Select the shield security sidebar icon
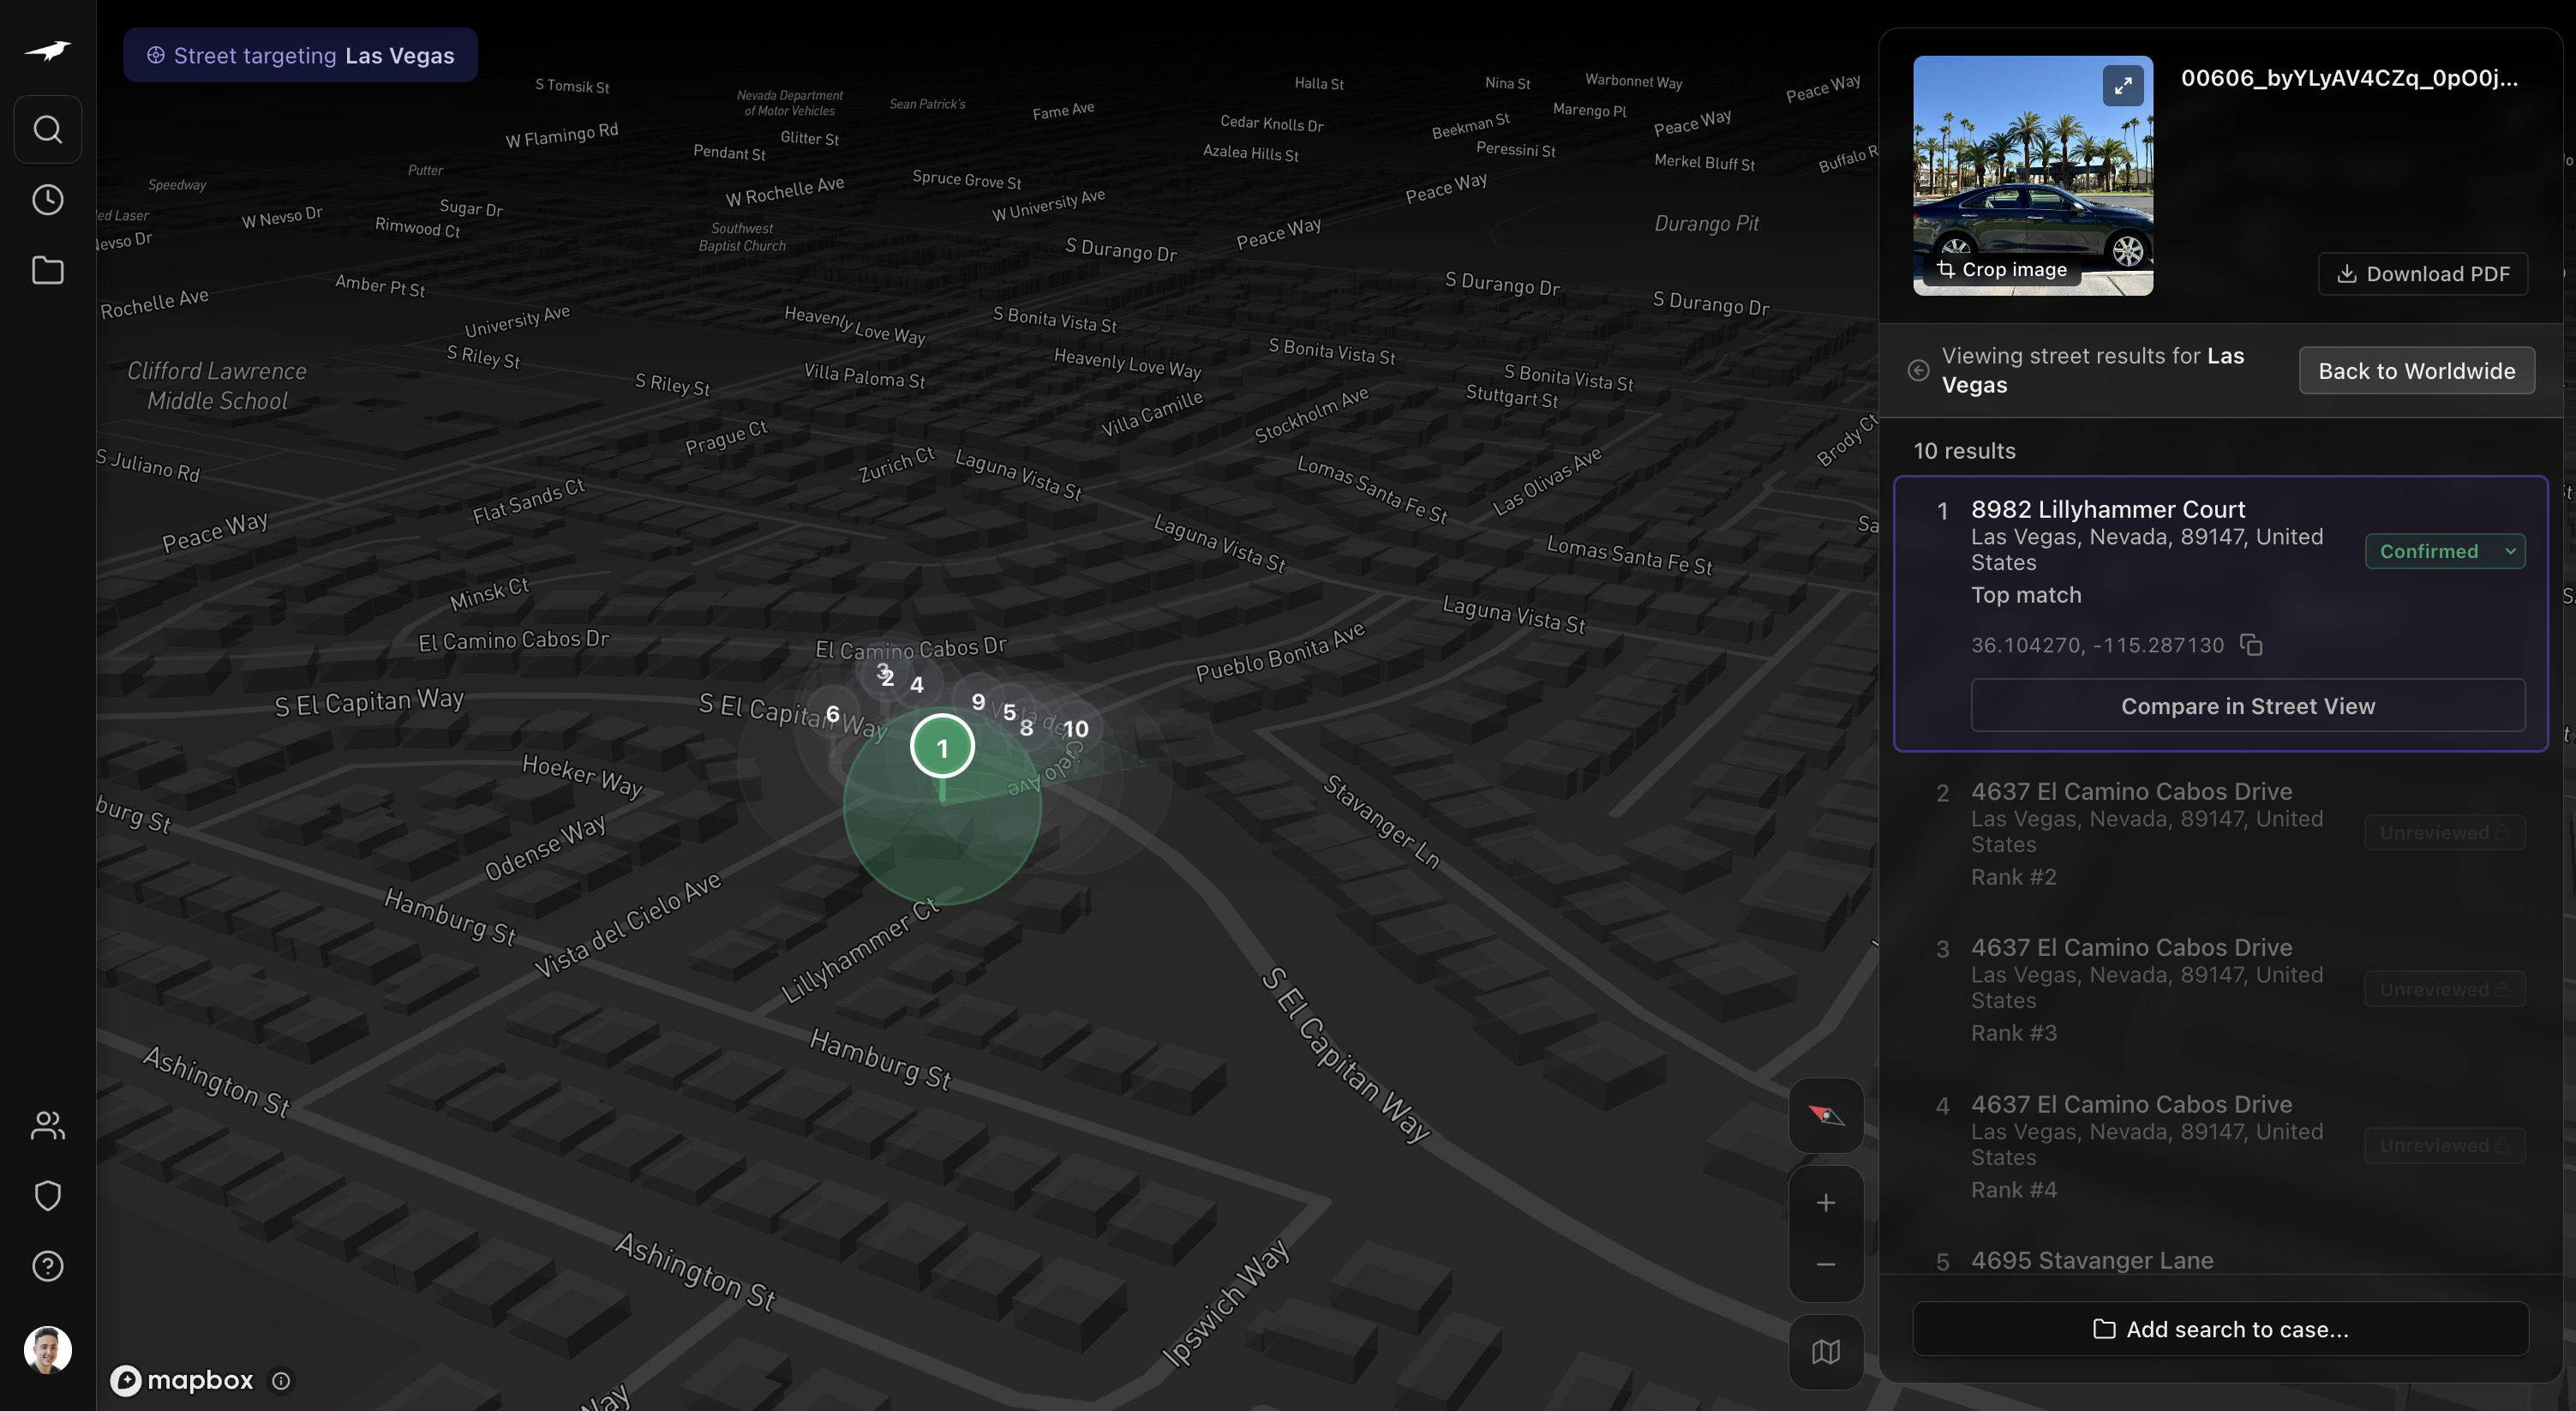 click(x=46, y=1195)
